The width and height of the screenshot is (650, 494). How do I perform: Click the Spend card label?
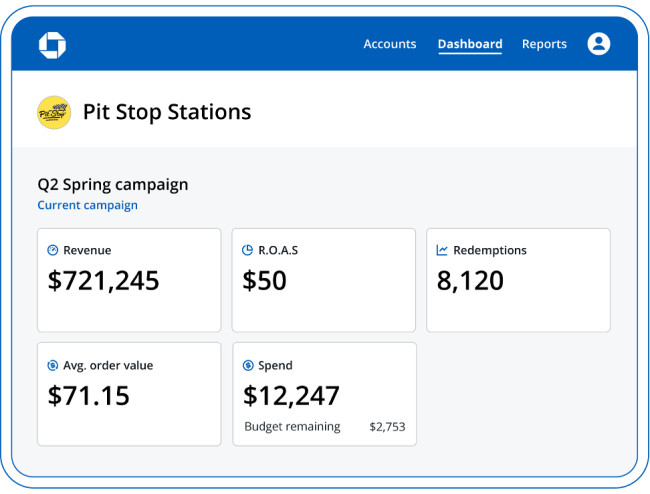coord(275,366)
